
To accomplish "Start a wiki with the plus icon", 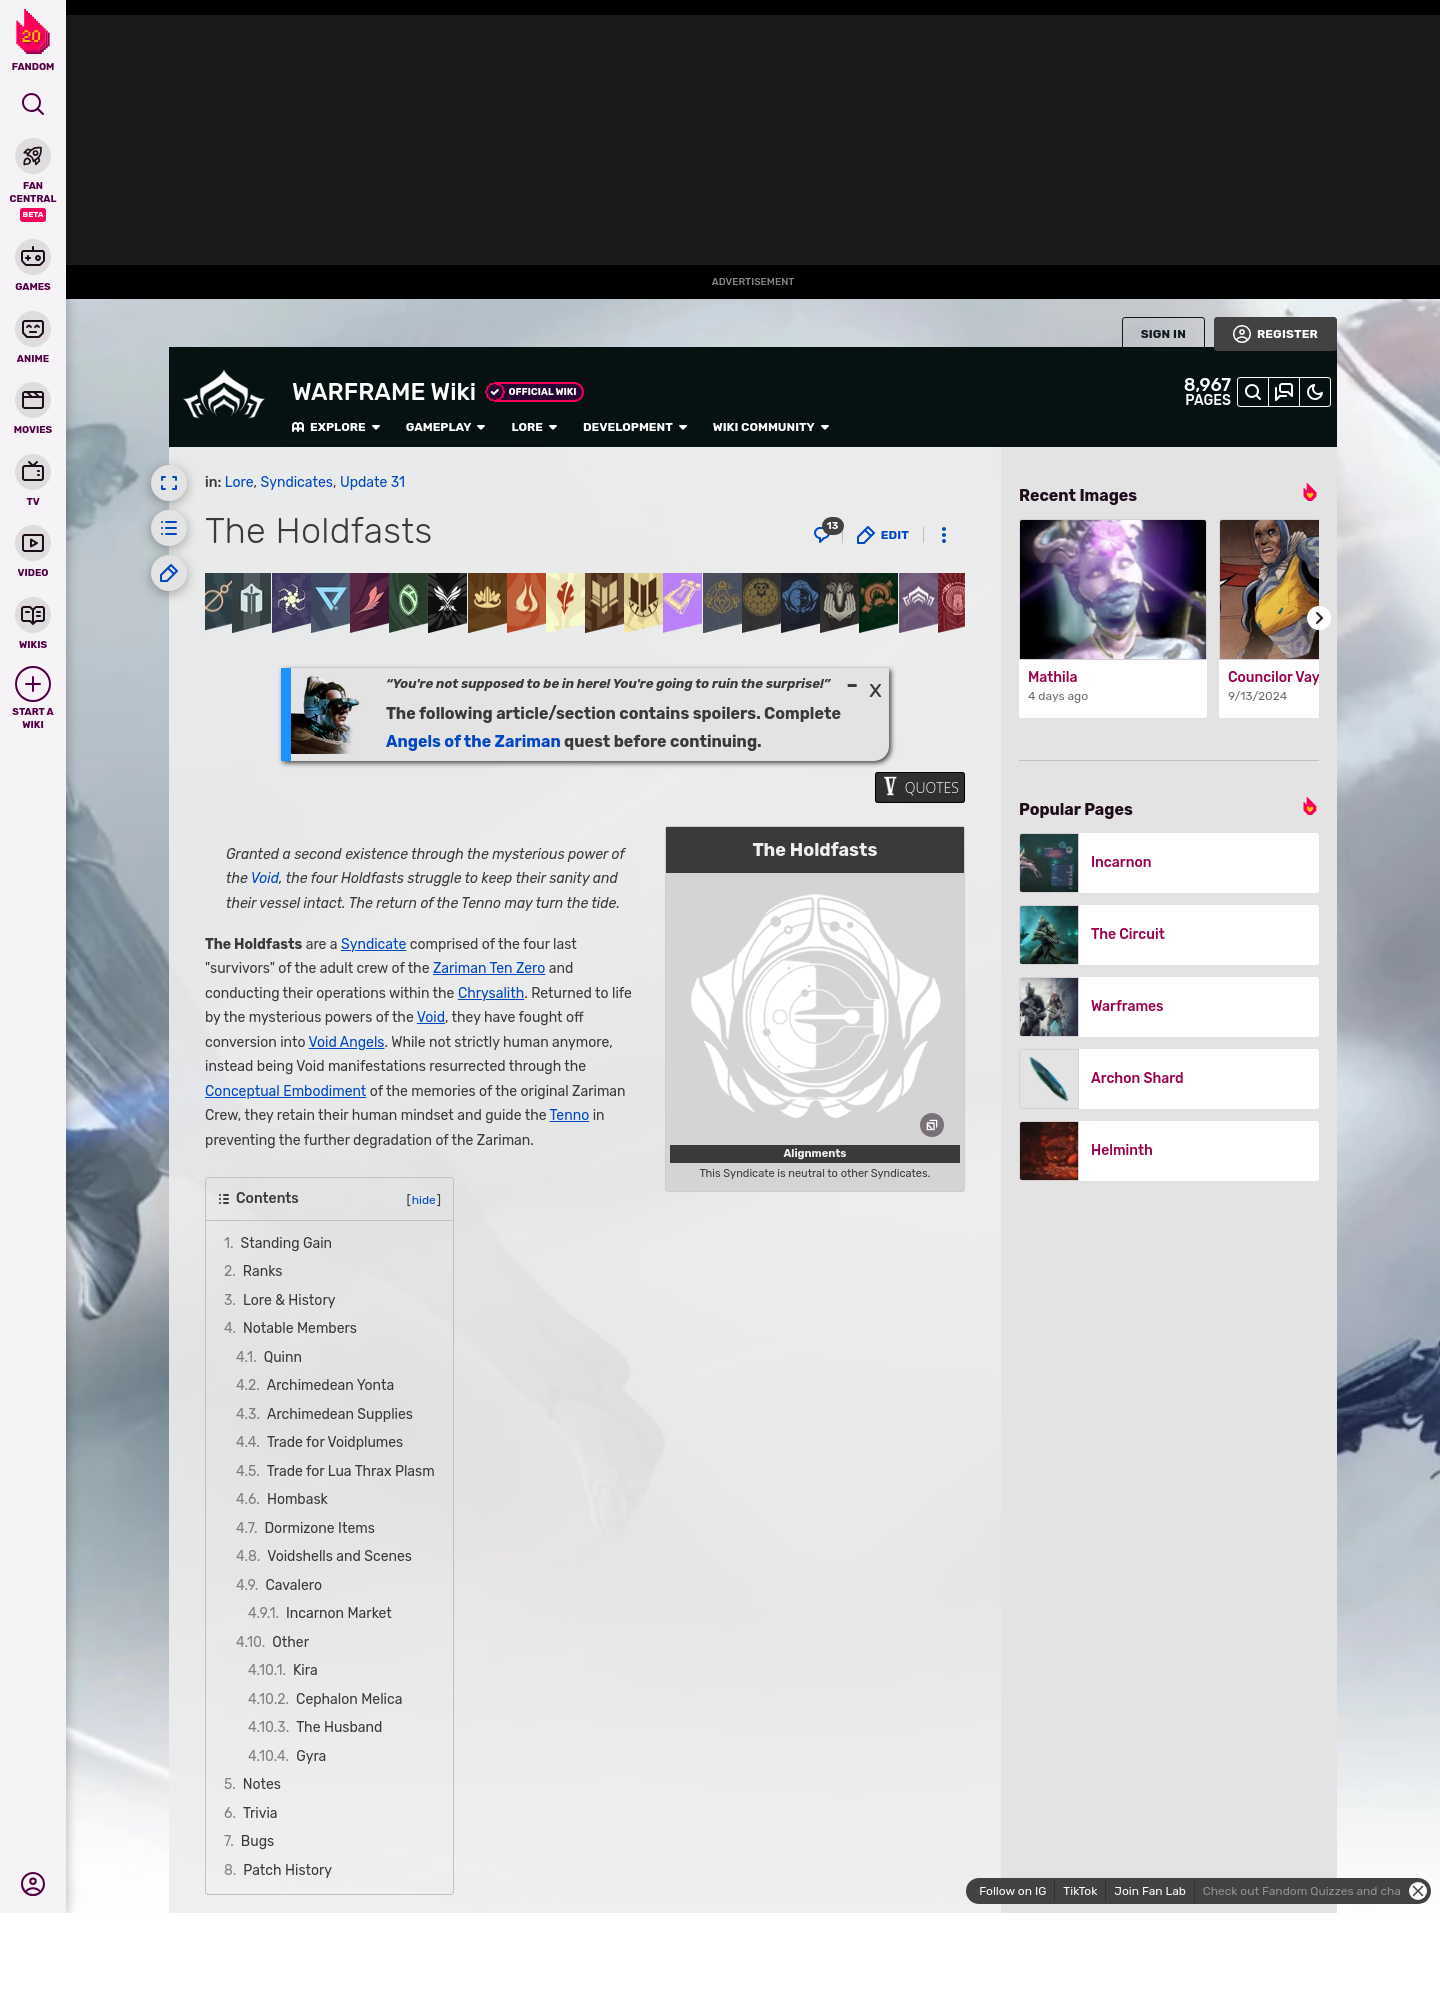I will (x=33, y=684).
